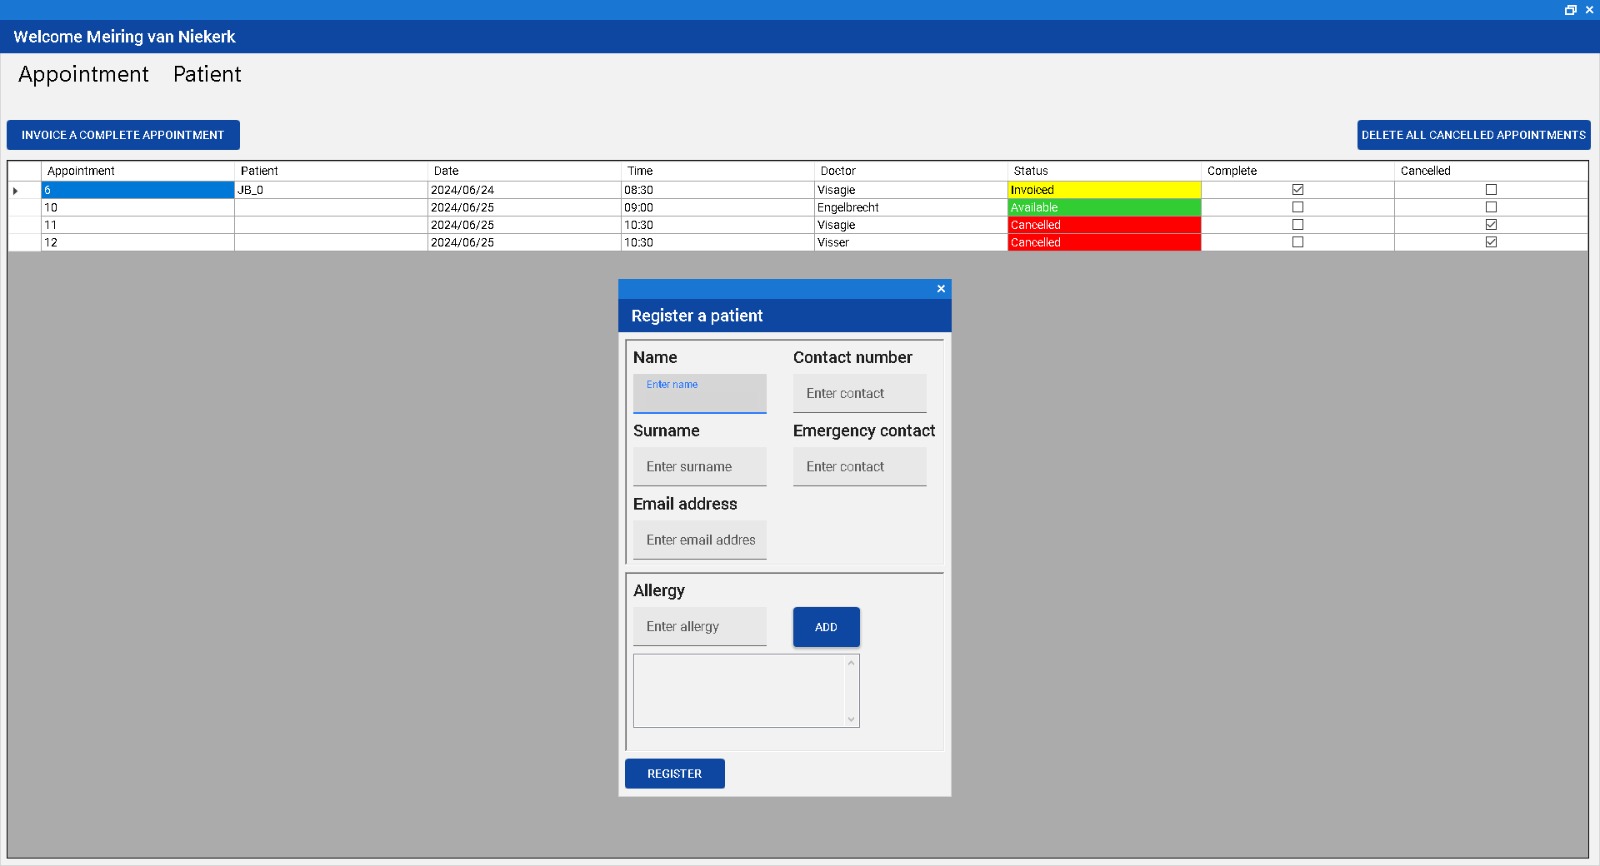Restore the main window size
Viewport: 1600px width, 866px height.
click(x=1570, y=10)
